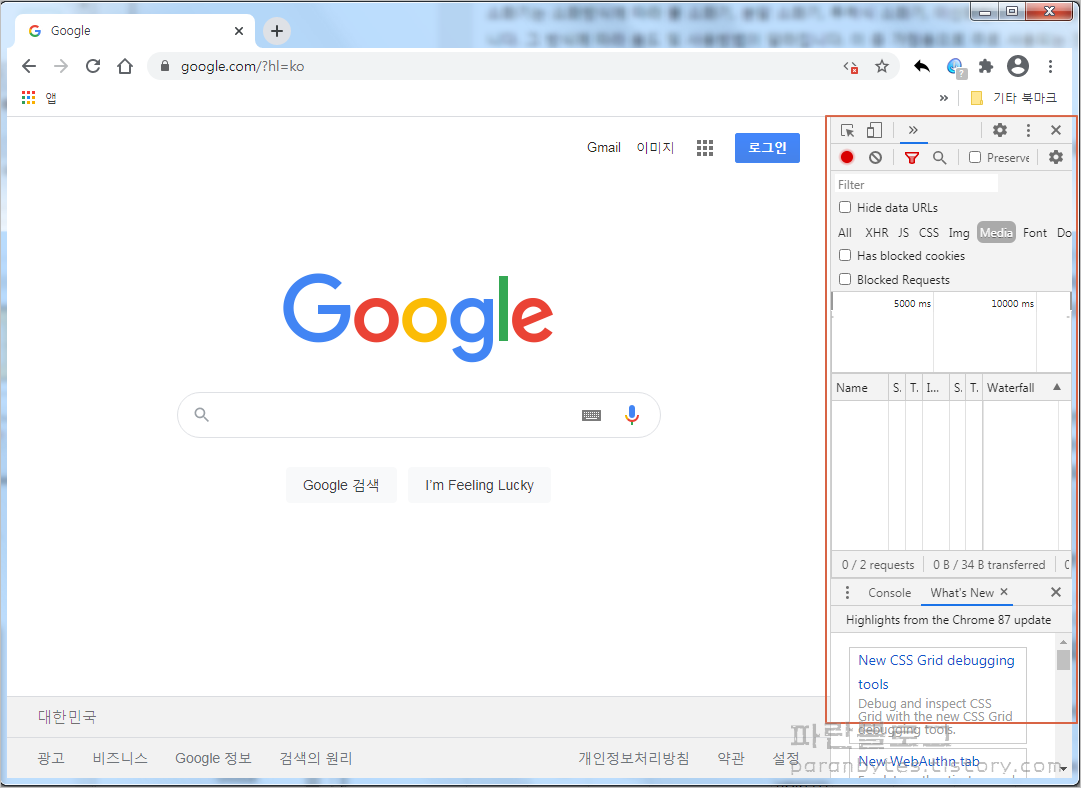
Task: Open the Apps shortcut in bookmarks bar
Action: [39, 98]
